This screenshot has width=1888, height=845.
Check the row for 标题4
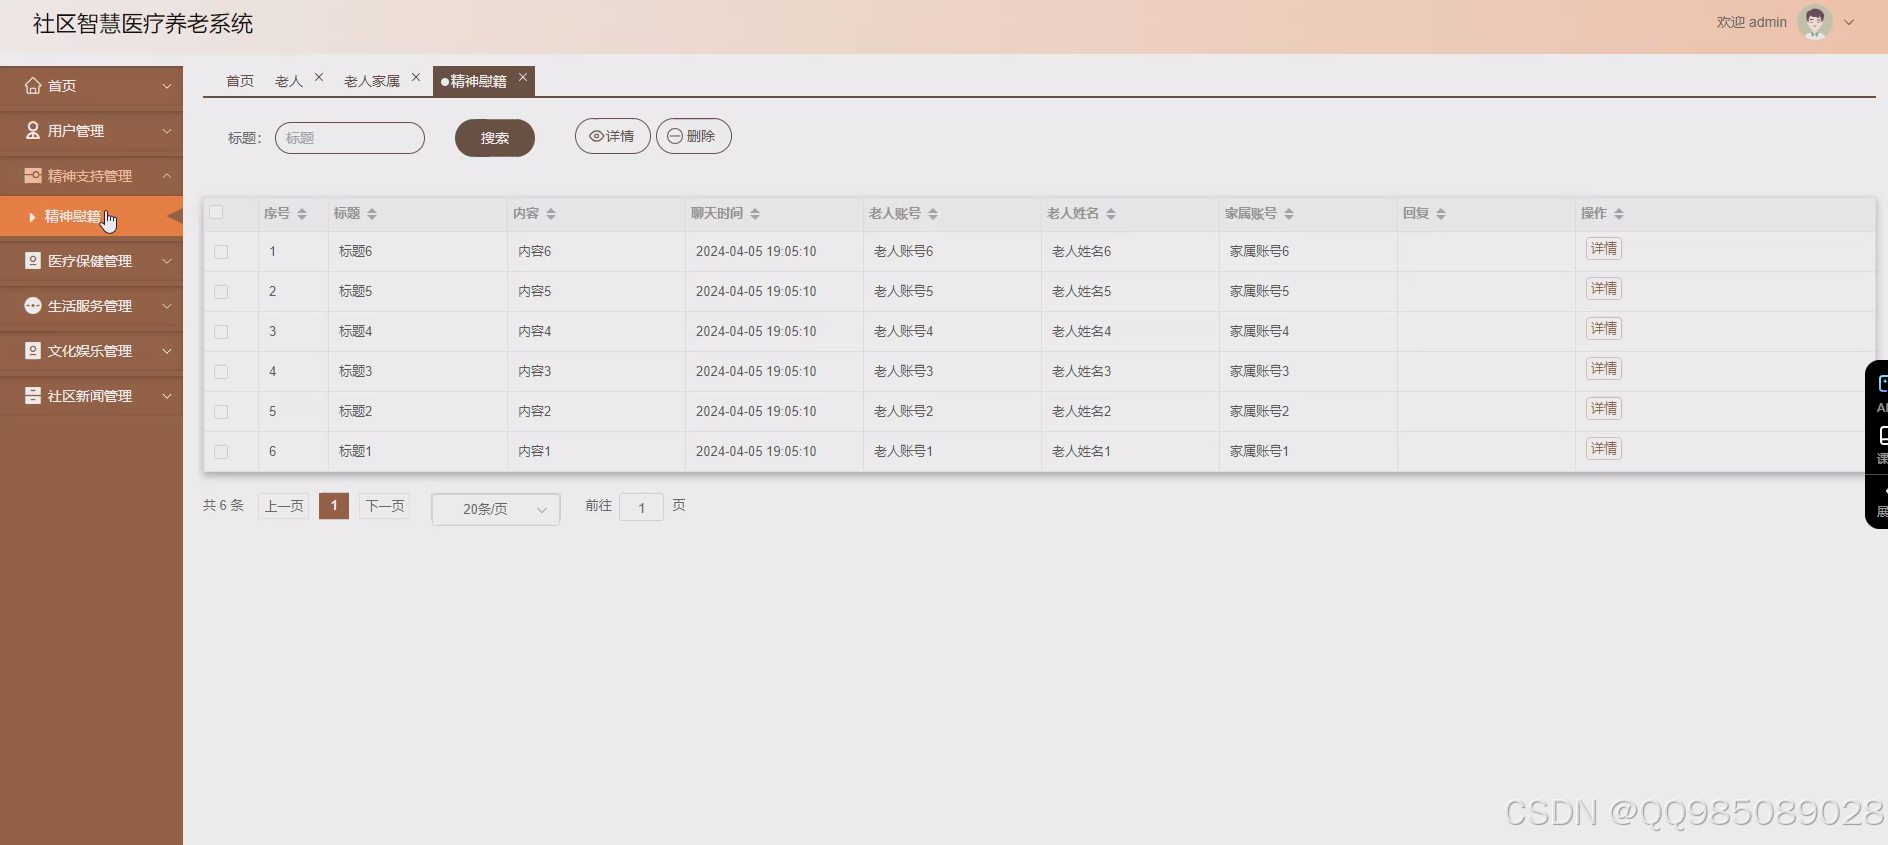pos(221,332)
